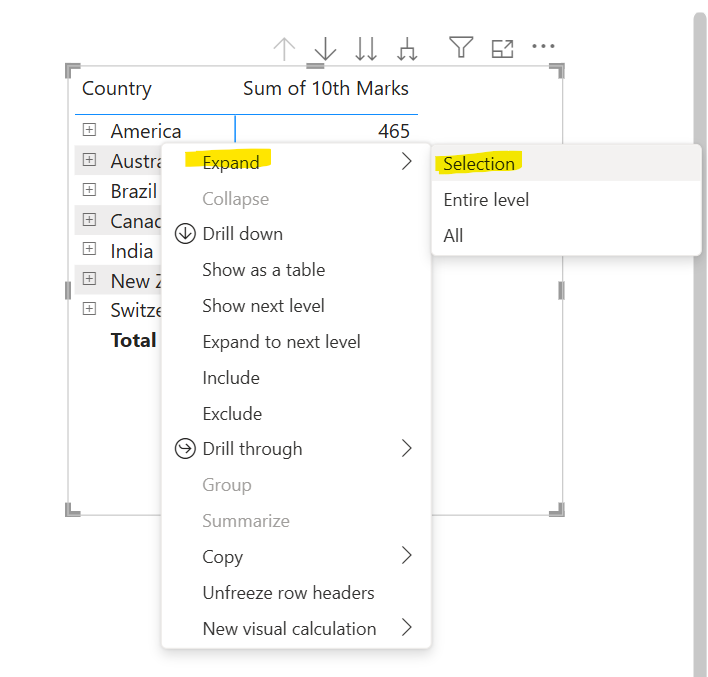Expand the India row plus box
The width and height of the screenshot is (708, 677).
click(89, 249)
